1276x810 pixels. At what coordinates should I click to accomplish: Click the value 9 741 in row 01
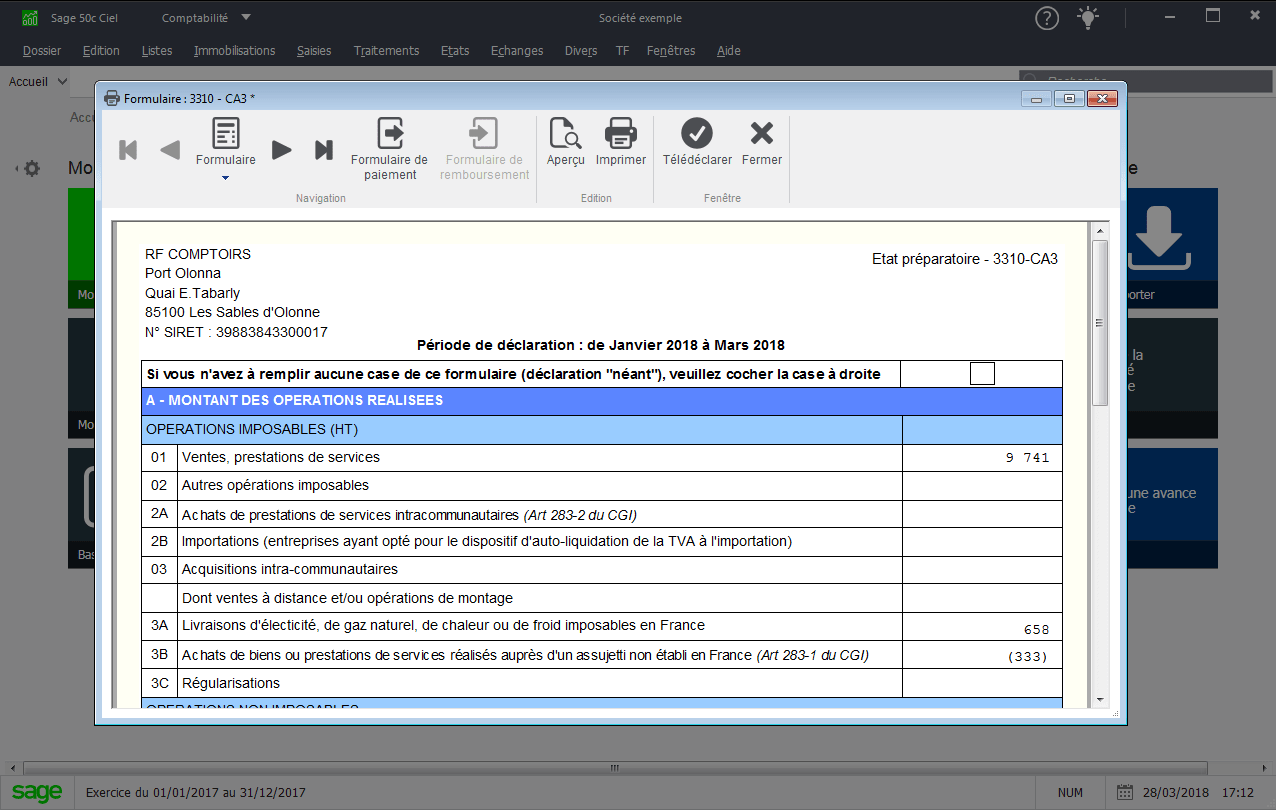pos(1028,458)
